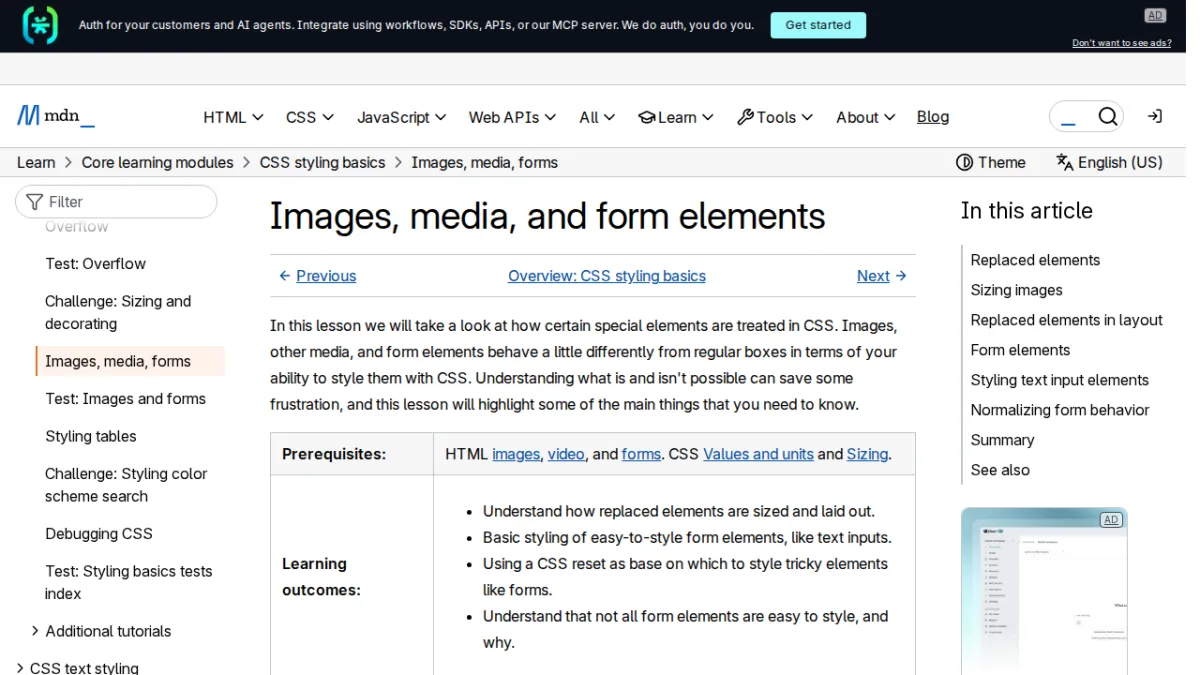Open the Theme switcher
The image size is (1200, 675).
(x=990, y=162)
